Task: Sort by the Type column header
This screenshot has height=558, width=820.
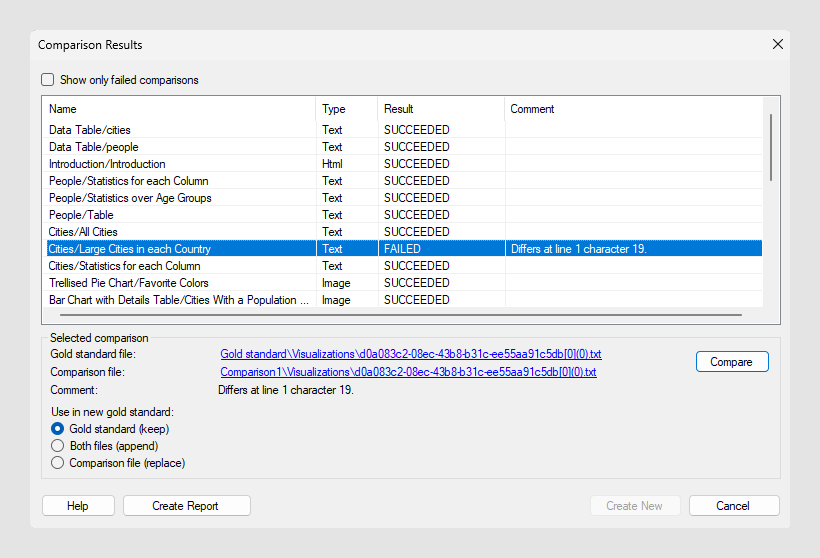Action: pos(347,109)
